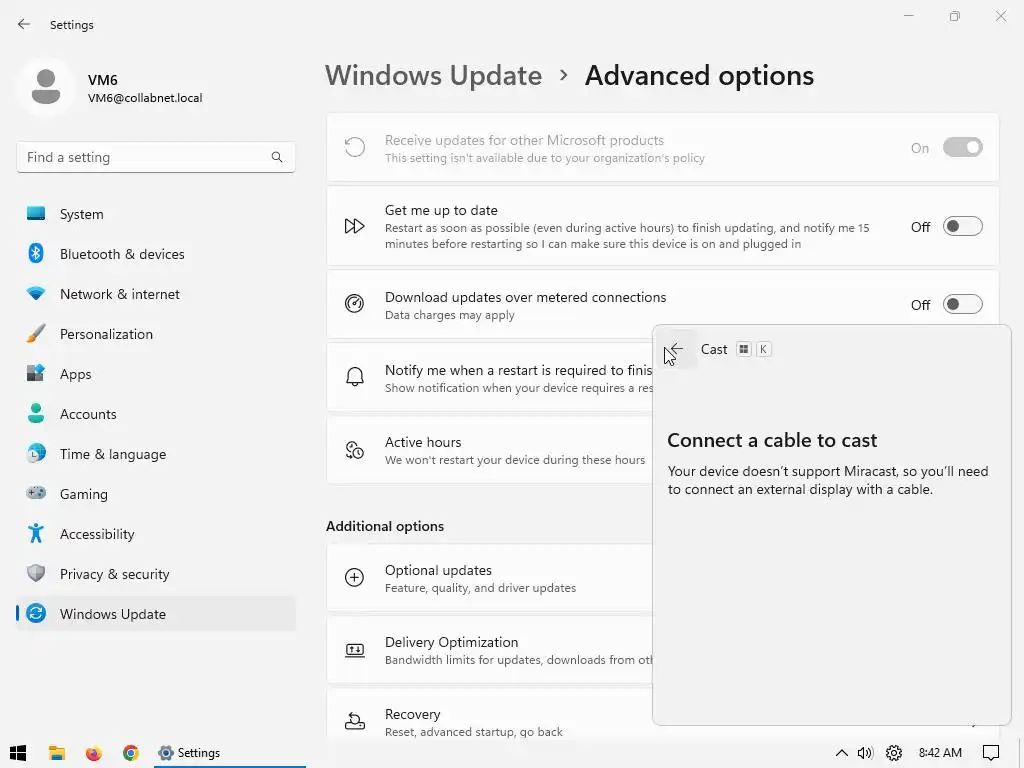Image resolution: width=1024 pixels, height=768 pixels.
Task: Select Privacy & security in sidebar
Action: tap(156, 573)
